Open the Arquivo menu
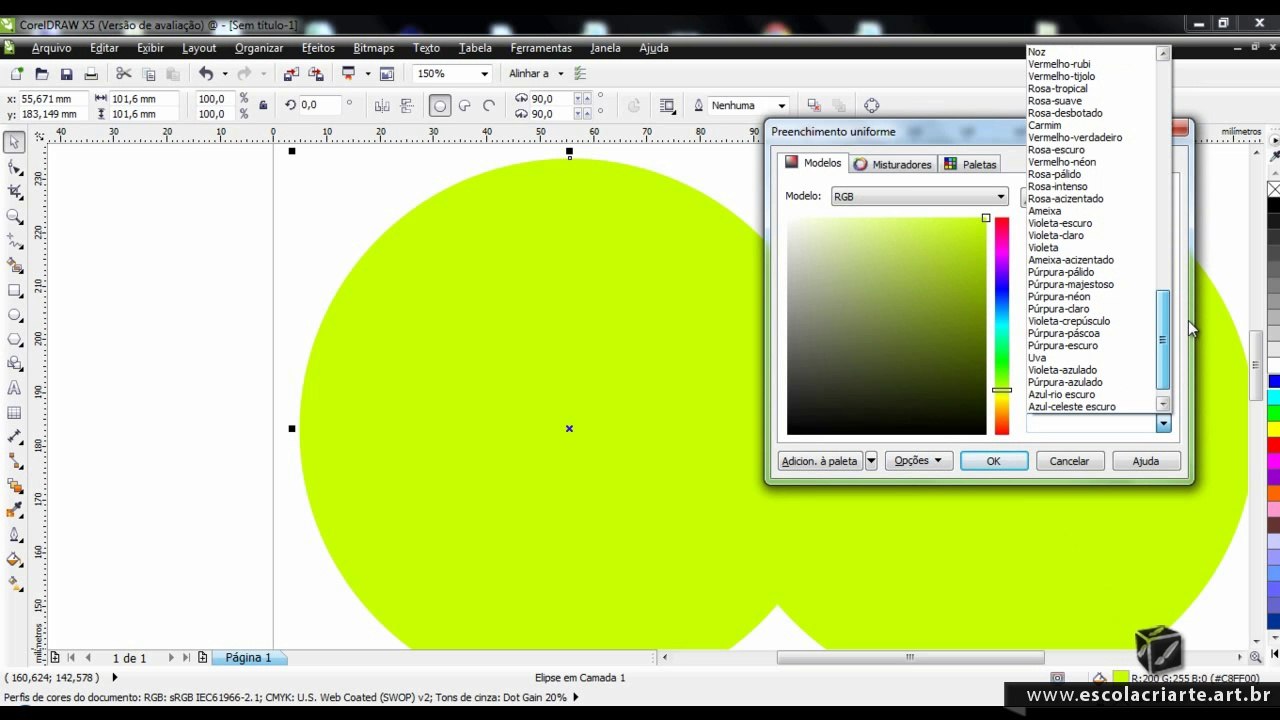Screen dimensions: 1280x720 point(51,48)
